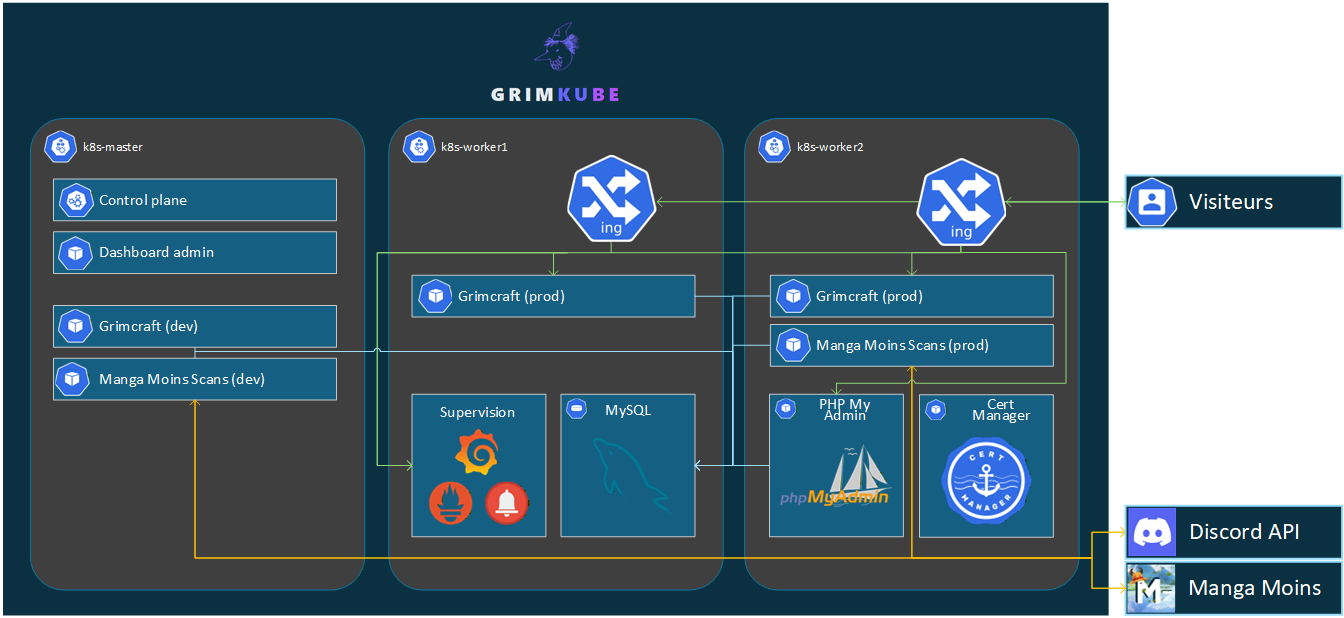The height and width of the screenshot is (618, 1344).
Task: Click Grimcraft (prod) in k8s-worker1
Action: pos(553,296)
